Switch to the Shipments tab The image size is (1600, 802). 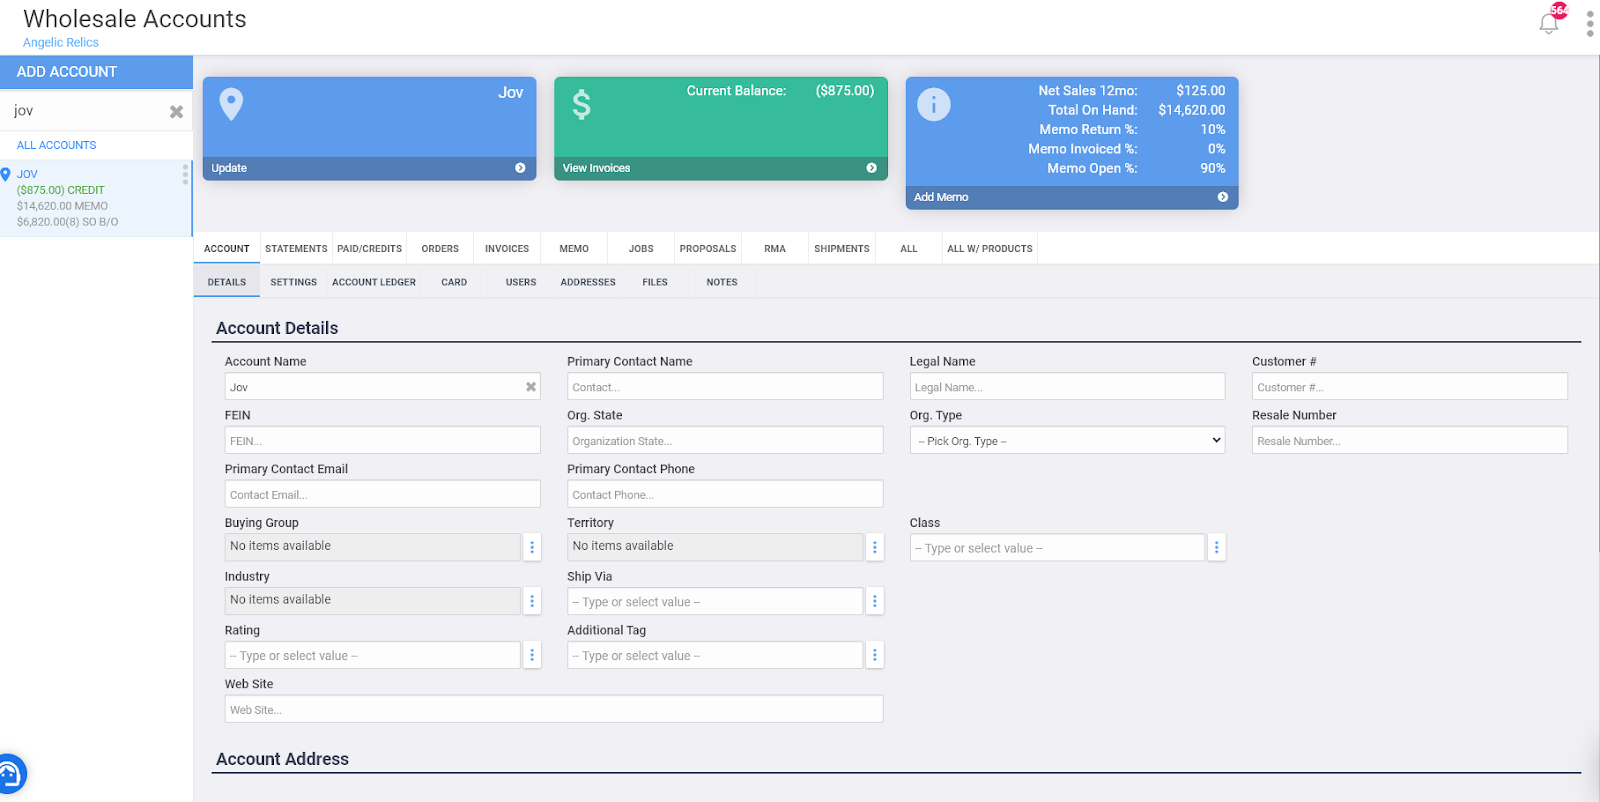tap(842, 249)
